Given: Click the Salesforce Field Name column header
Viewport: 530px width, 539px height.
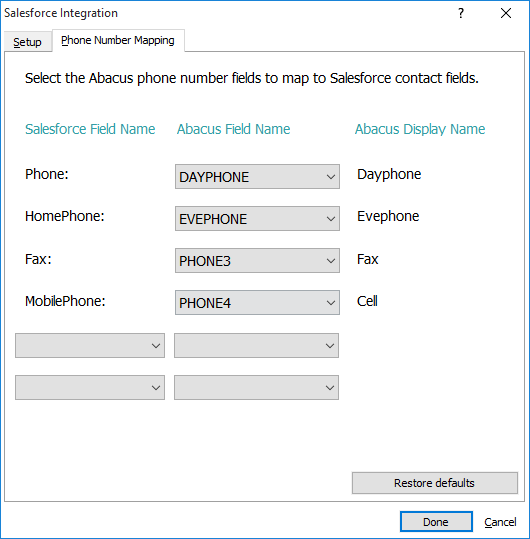Looking at the screenshot, I should [x=90, y=129].
